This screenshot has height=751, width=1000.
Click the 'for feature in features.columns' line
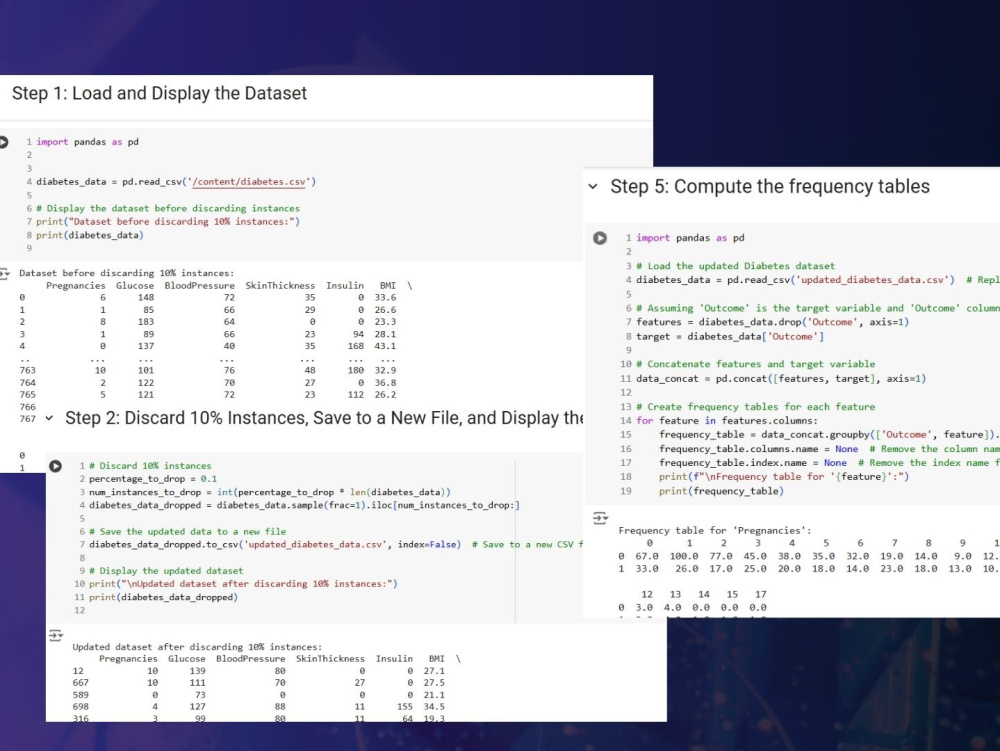[x=727, y=421]
